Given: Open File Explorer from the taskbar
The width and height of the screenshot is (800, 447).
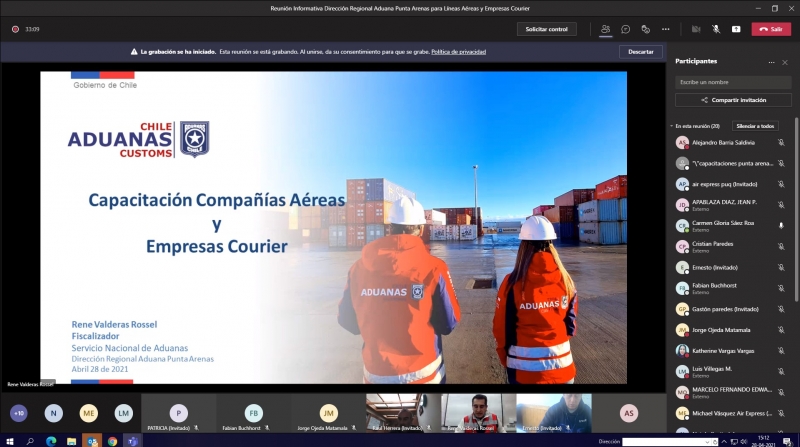Looking at the screenshot, I should coord(71,441).
